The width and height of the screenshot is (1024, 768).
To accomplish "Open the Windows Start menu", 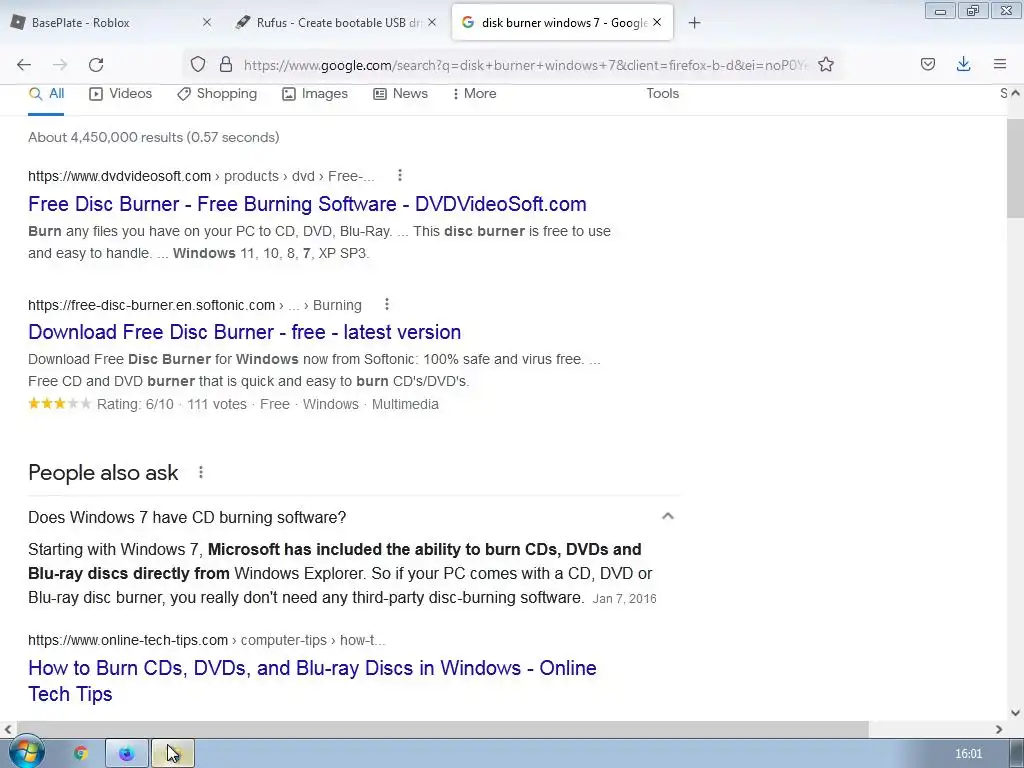I will pos(26,753).
